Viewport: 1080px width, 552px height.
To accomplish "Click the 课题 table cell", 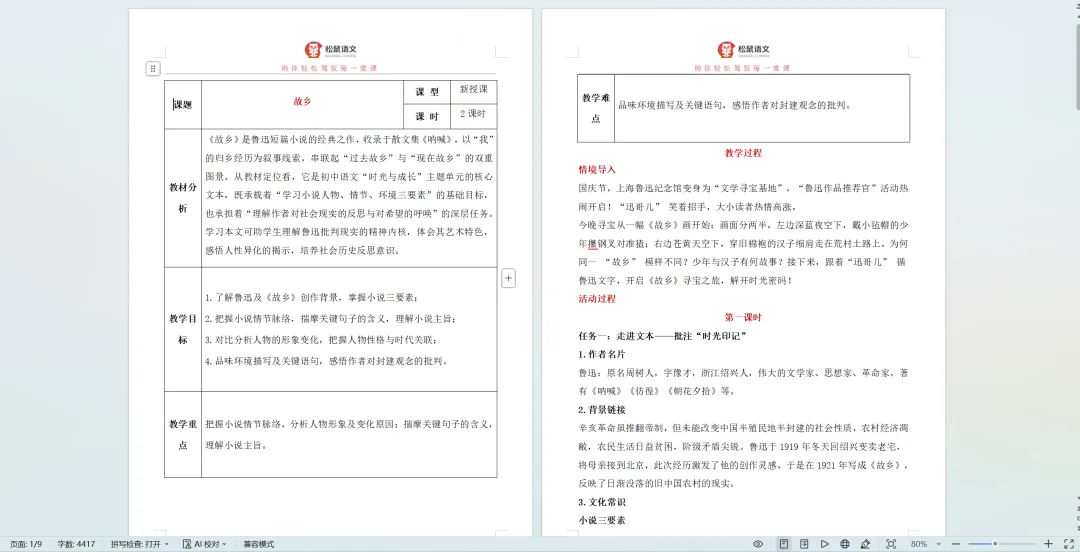I will pyautogui.click(x=183, y=105).
